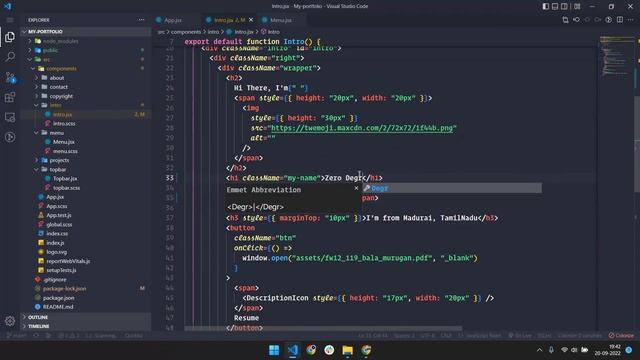Screen dimensions: 640x360
Task: Click the split editor icon
Action: point(620,20)
